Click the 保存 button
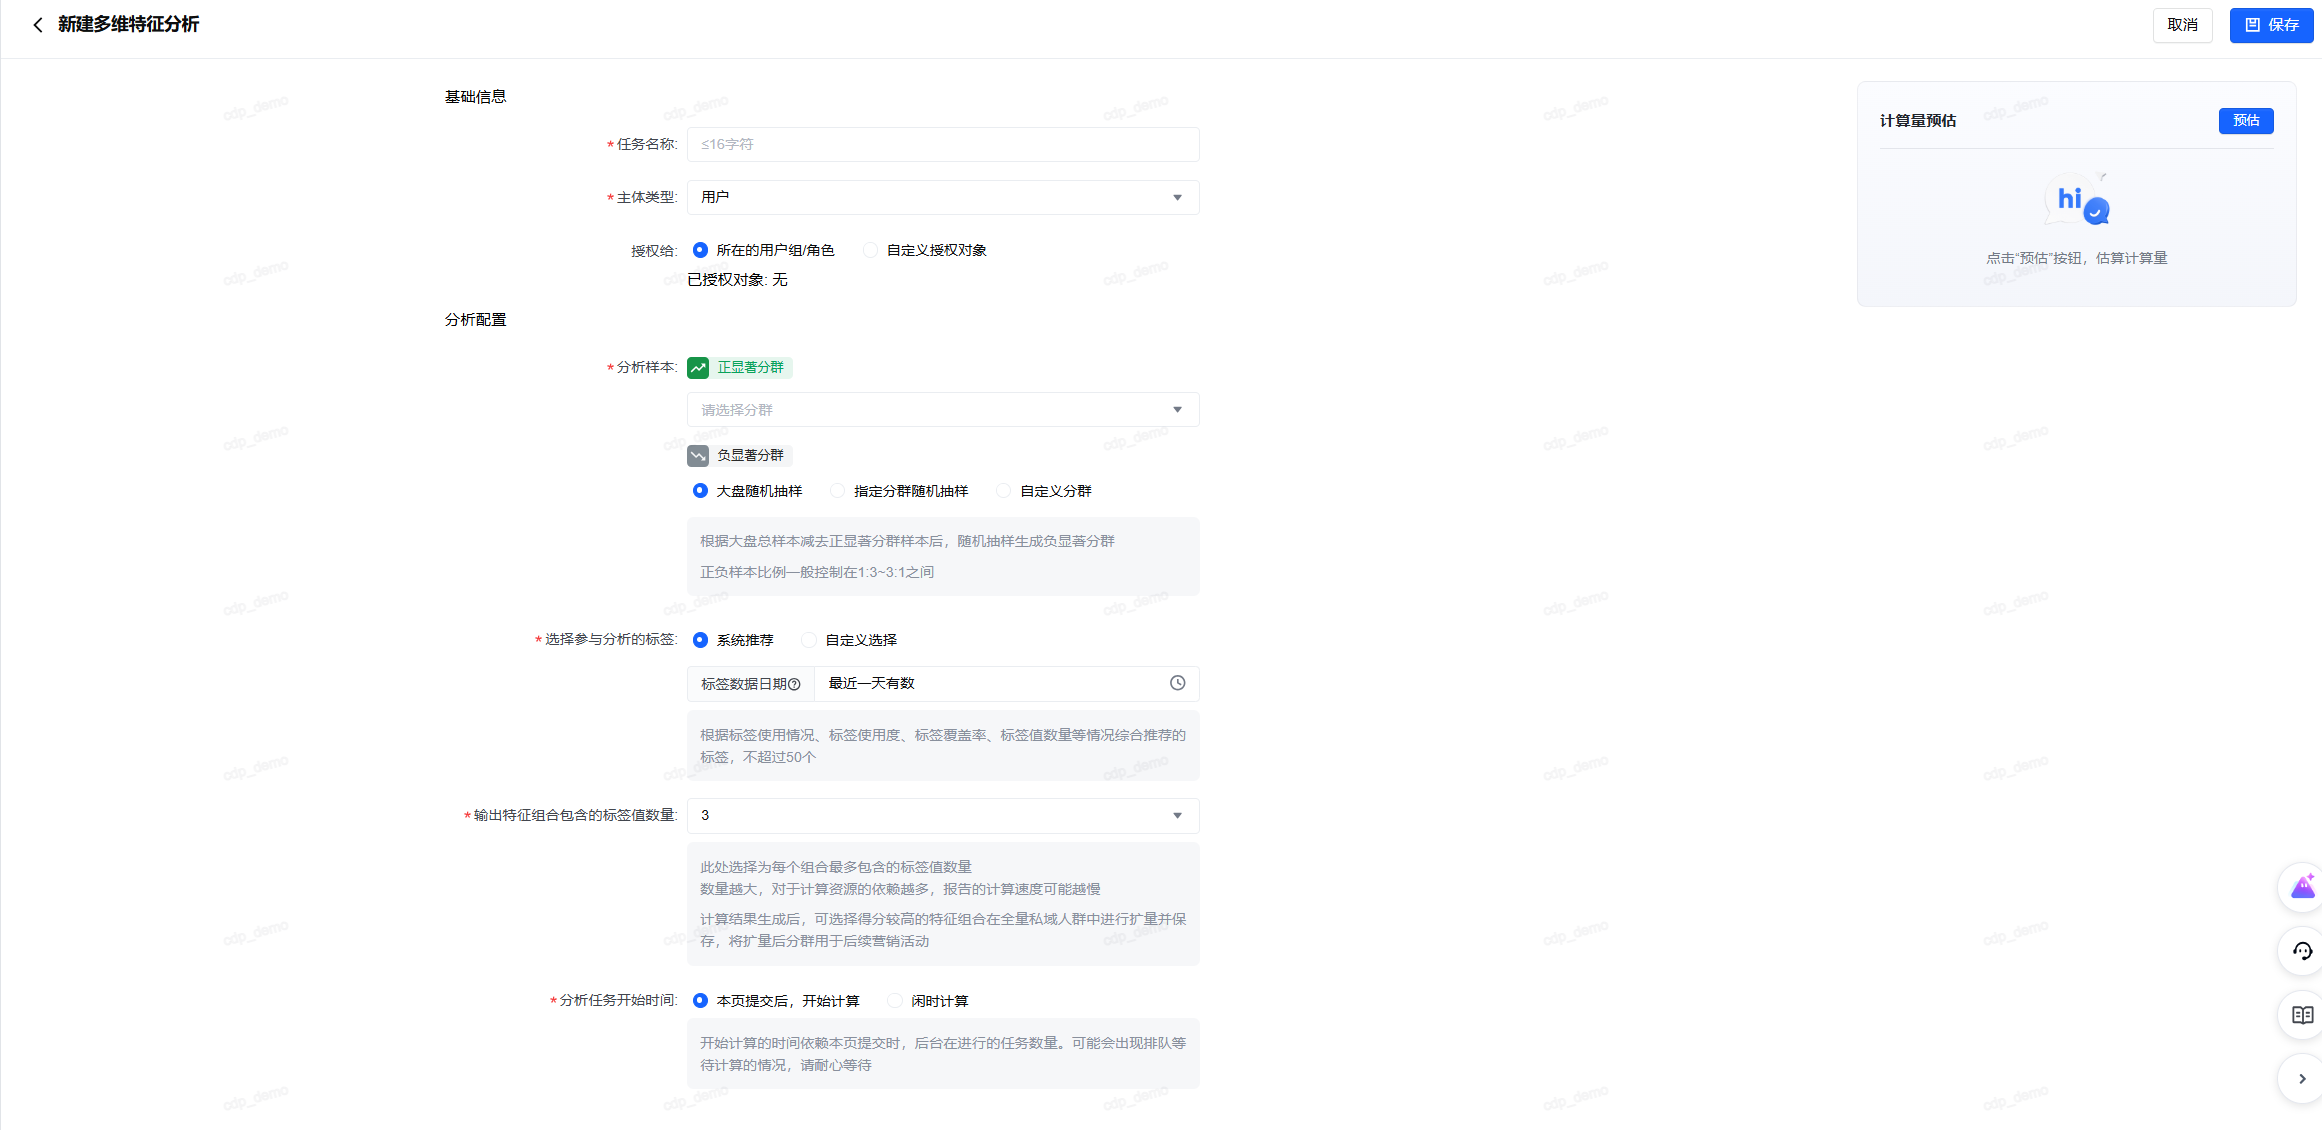This screenshot has height=1130, width=2322. click(x=2272, y=25)
